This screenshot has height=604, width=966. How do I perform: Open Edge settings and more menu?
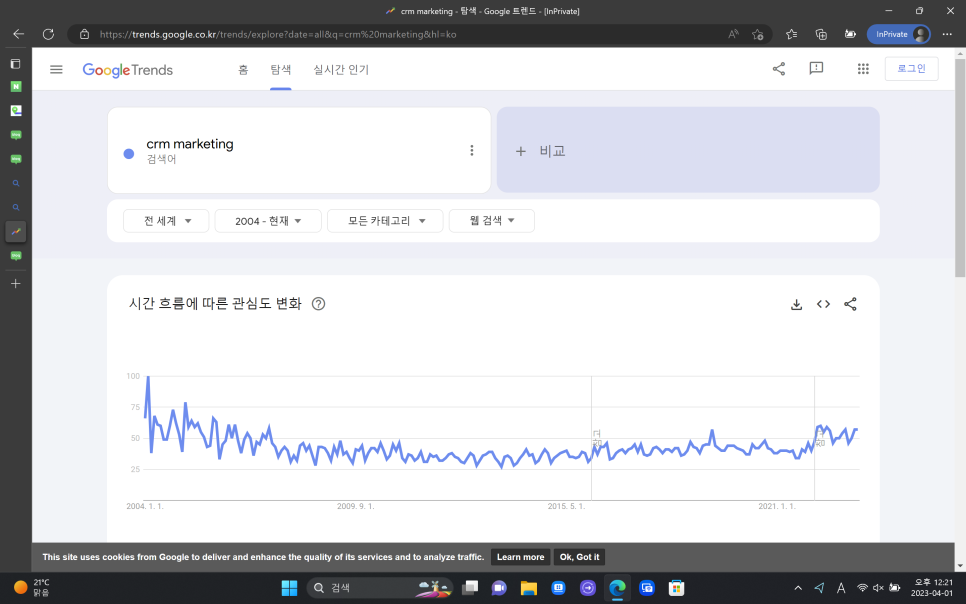point(947,35)
